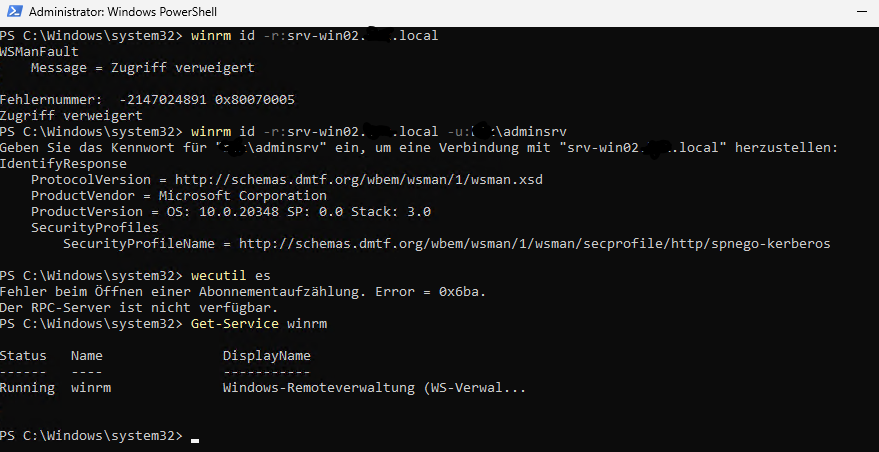This screenshot has height=452, width=879.
Task: Click the 'Running' status value
Action: [x=27, y=388]
